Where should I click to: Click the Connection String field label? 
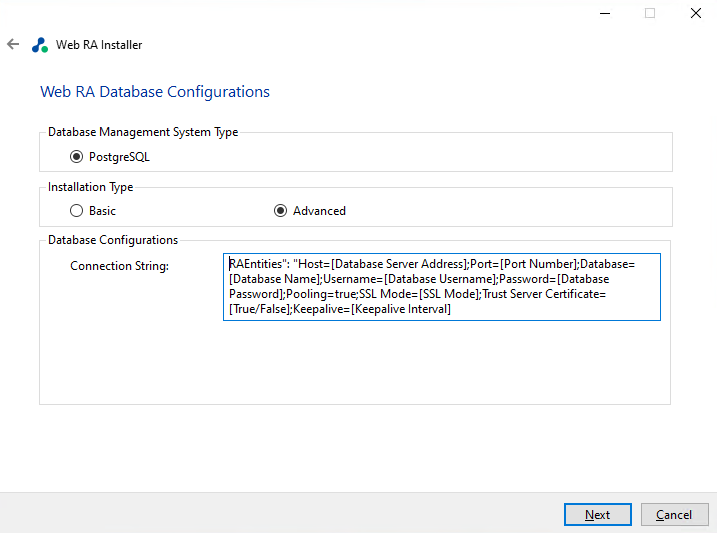point(119,266)
